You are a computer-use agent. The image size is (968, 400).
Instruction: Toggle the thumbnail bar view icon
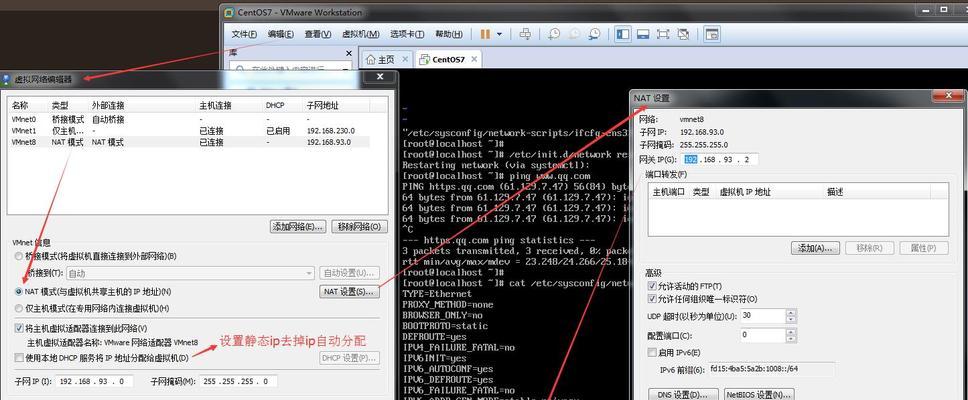coord(643,34)
